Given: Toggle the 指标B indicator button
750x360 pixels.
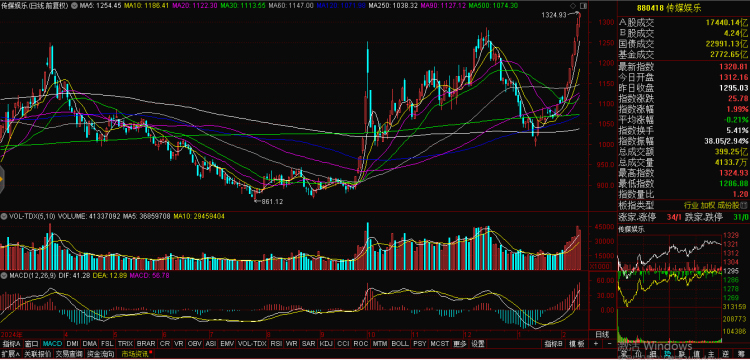Looking at the screenshot, I should click(x=553, y=343).
